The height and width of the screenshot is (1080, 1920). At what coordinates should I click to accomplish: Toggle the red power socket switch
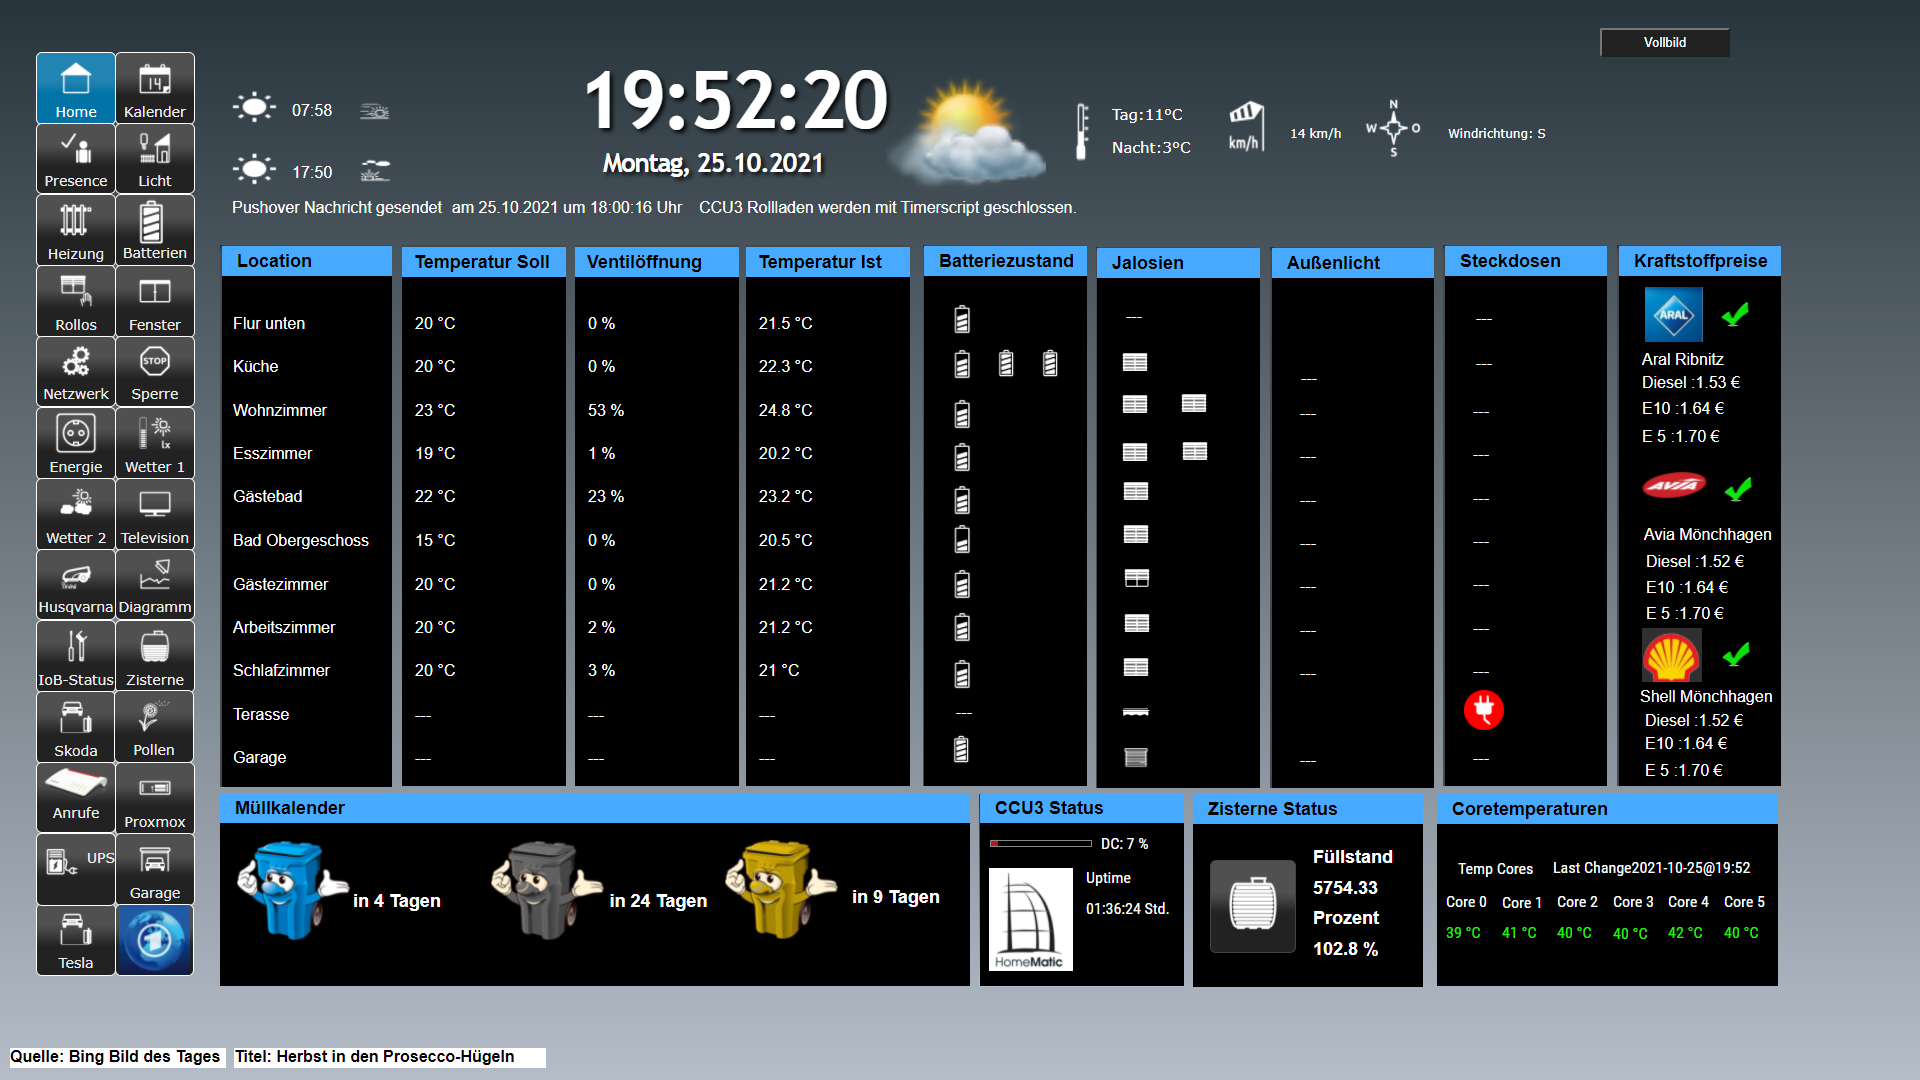click(1483, 710)
